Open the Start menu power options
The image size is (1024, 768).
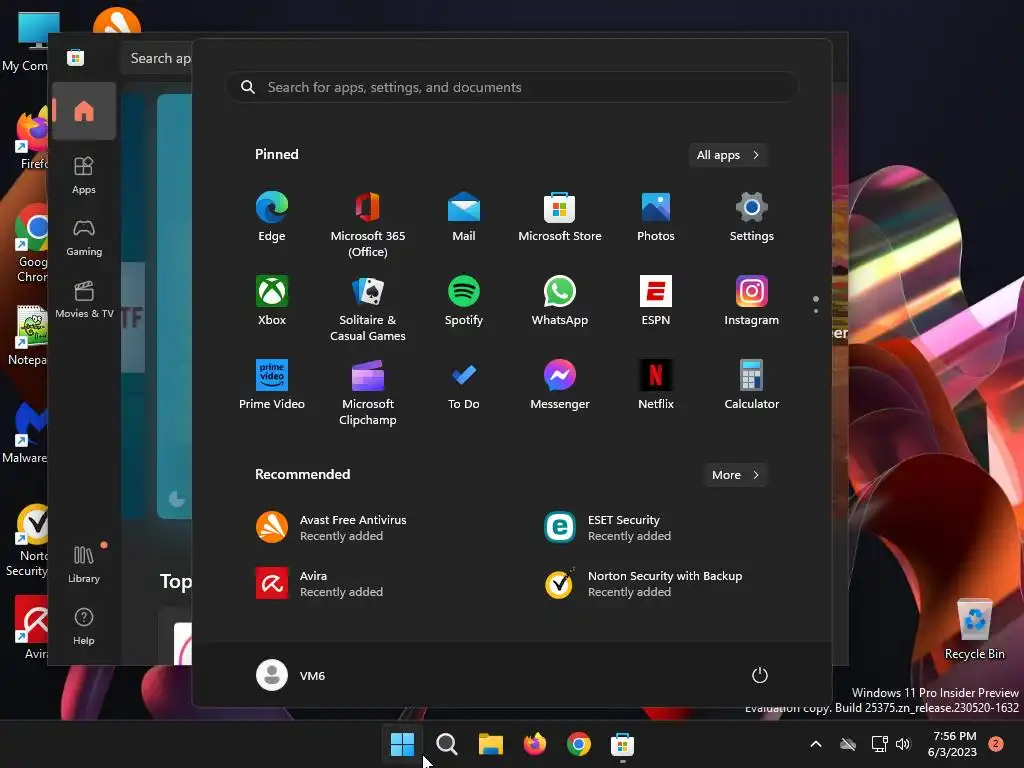click(x=760, y=675)
